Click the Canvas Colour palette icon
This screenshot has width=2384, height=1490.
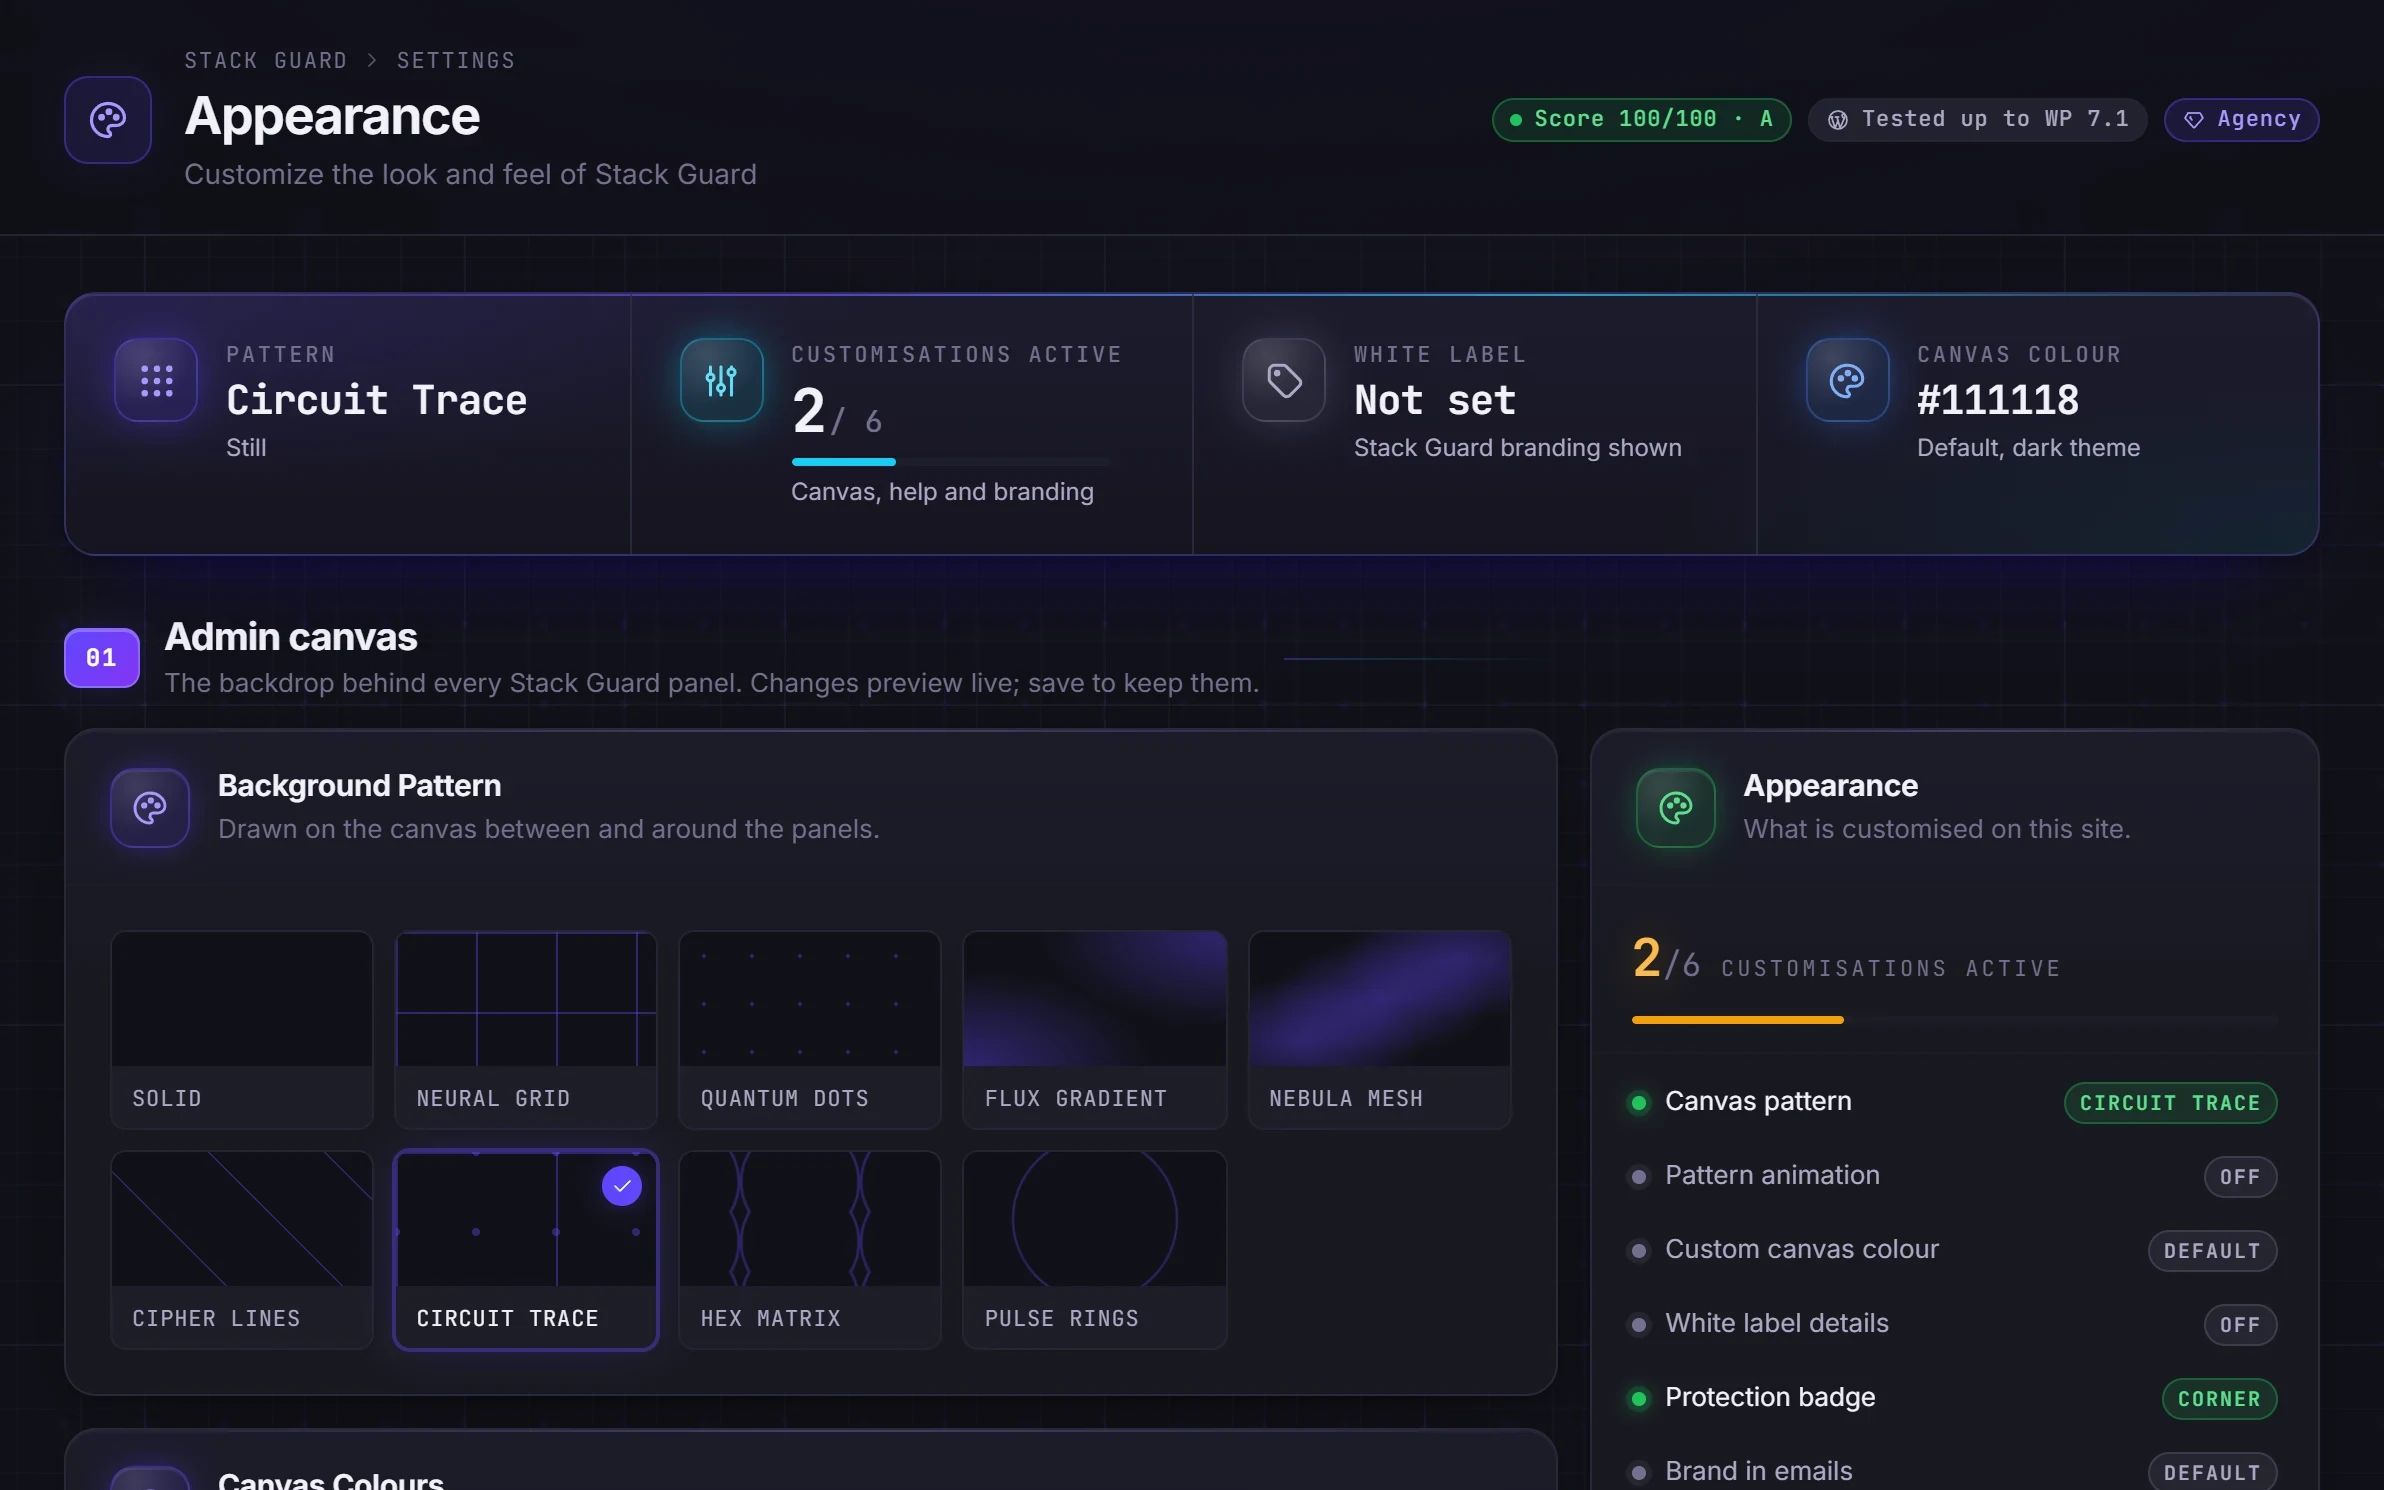point(1847,380)
